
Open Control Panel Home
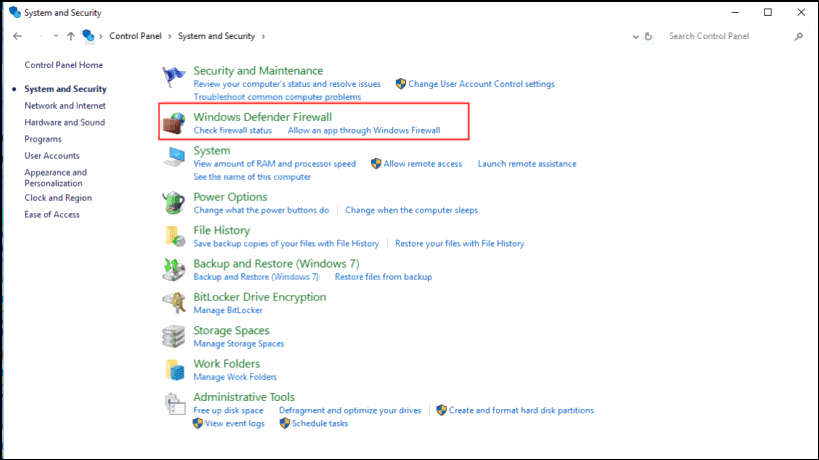pos(64,65)
